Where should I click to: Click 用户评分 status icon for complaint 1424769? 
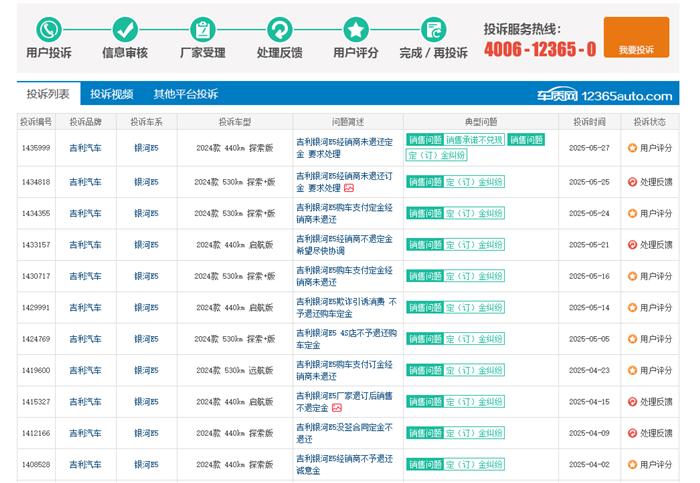[632, 339]
